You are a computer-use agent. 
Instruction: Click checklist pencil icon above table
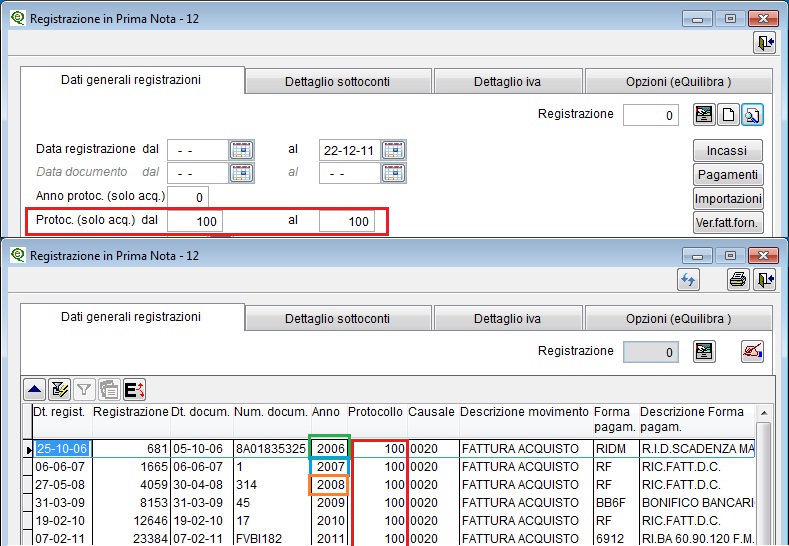tap(59, 389)
